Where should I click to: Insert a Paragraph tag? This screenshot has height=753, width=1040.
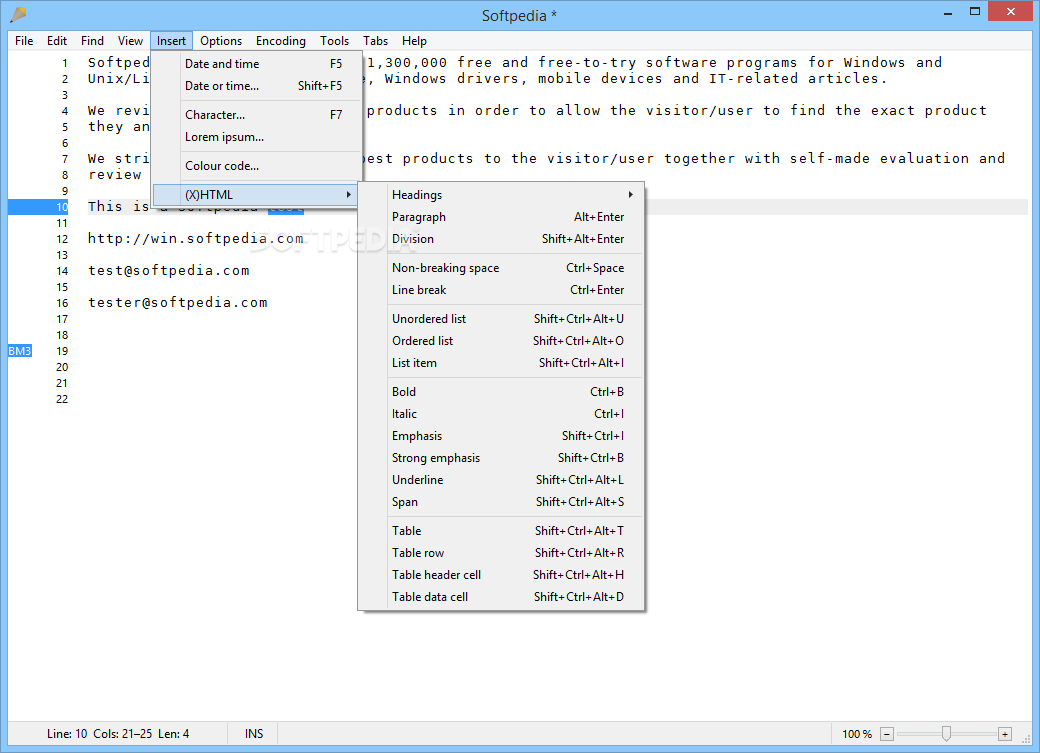(x=501, y=217)
